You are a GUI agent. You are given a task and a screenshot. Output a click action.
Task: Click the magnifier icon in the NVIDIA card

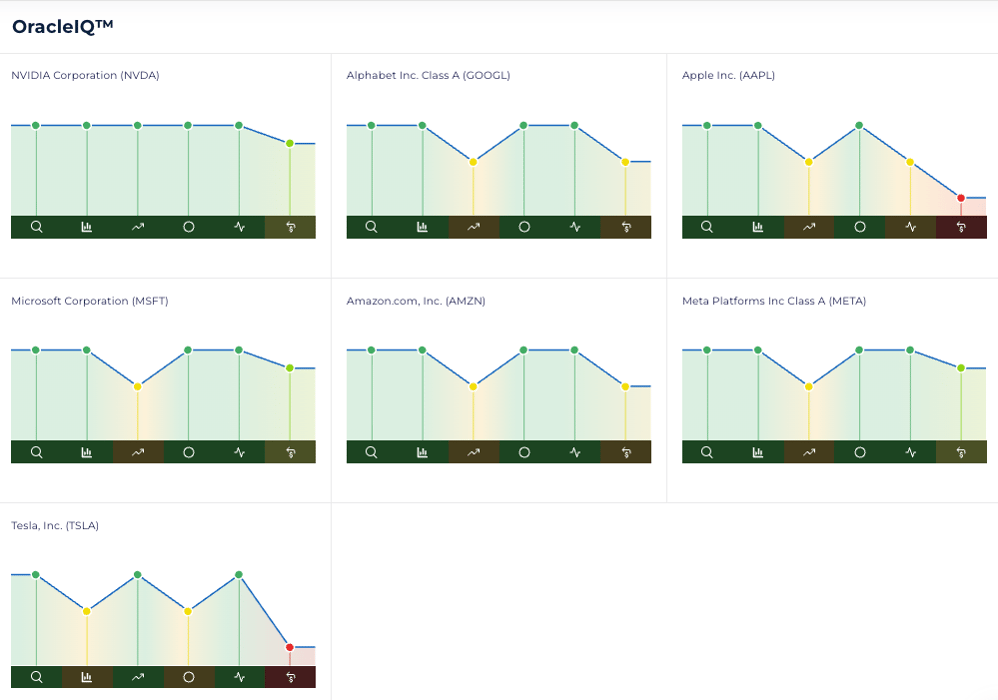pyautogui.click(x=36, y=227)
